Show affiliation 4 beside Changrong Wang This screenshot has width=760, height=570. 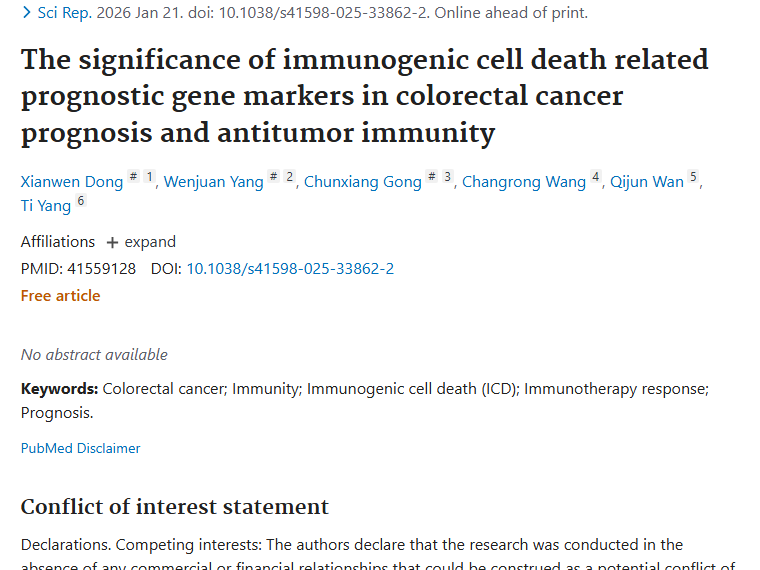[x=596, y=177]
